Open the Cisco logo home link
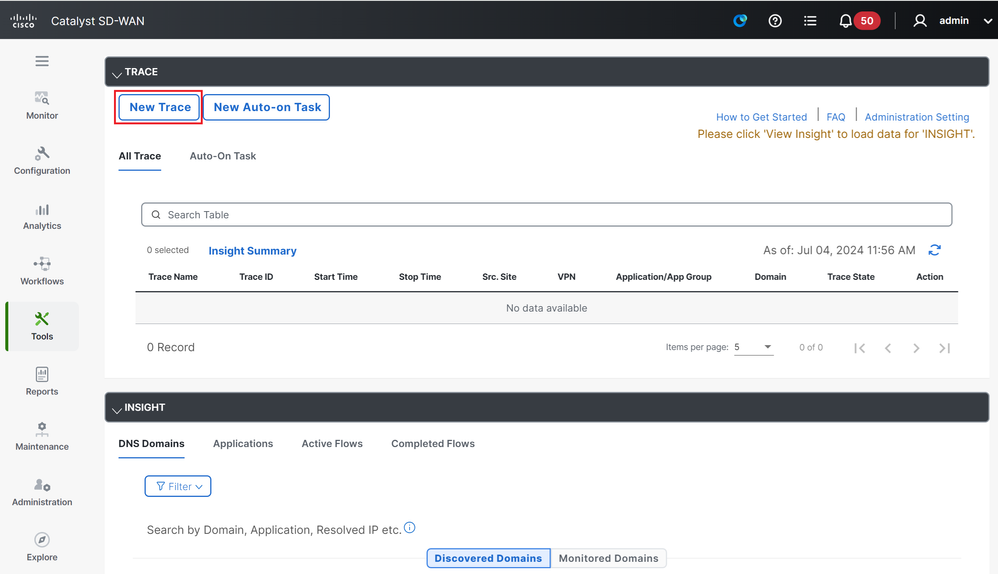Viewport: 998px width, 574px height. (24, 20)
